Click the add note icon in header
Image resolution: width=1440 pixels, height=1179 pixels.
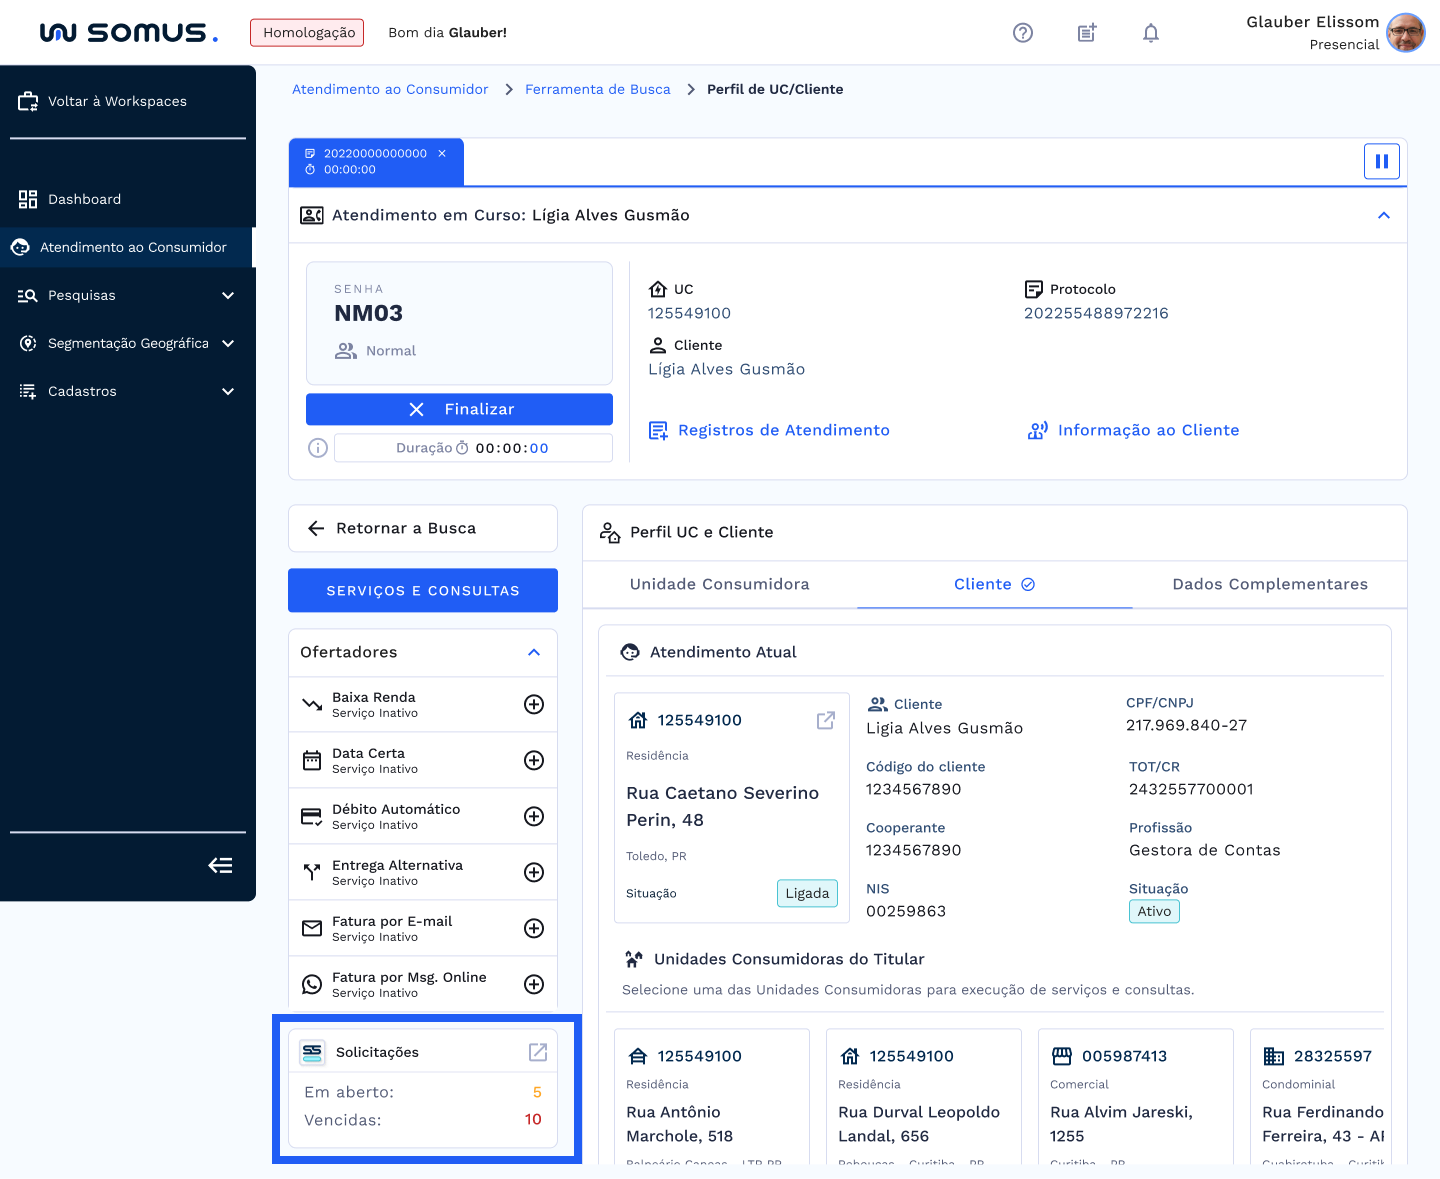click(x=1086, y=33)
